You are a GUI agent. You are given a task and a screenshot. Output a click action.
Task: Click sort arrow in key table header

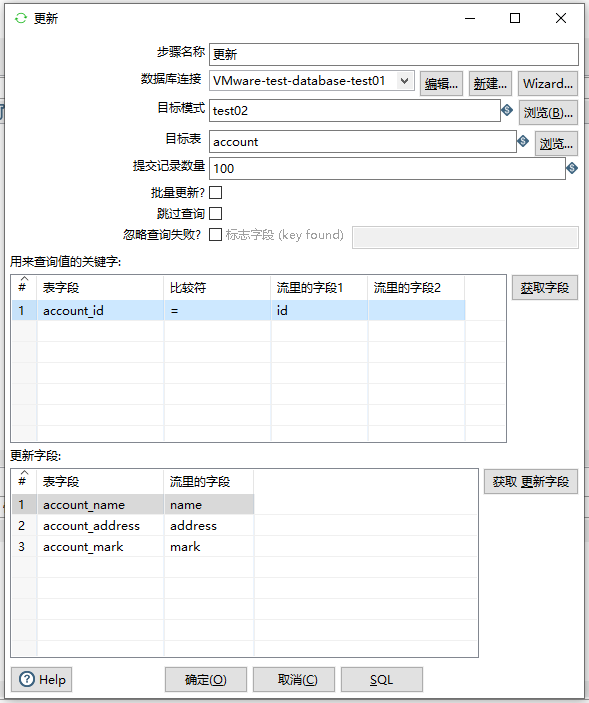pyautogui.click(x=24, y=278)
